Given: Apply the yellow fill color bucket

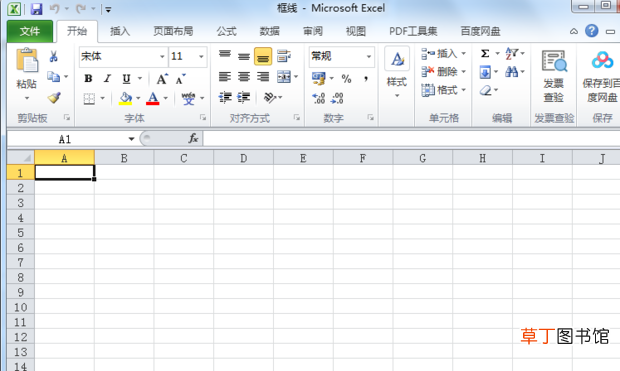Looking at the screenshot, I should [x=125, y=98].
